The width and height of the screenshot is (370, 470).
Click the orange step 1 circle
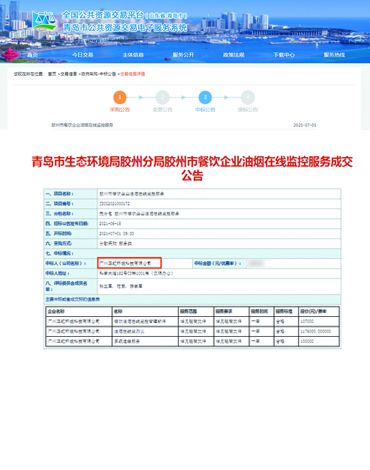(x=120, y=97)
